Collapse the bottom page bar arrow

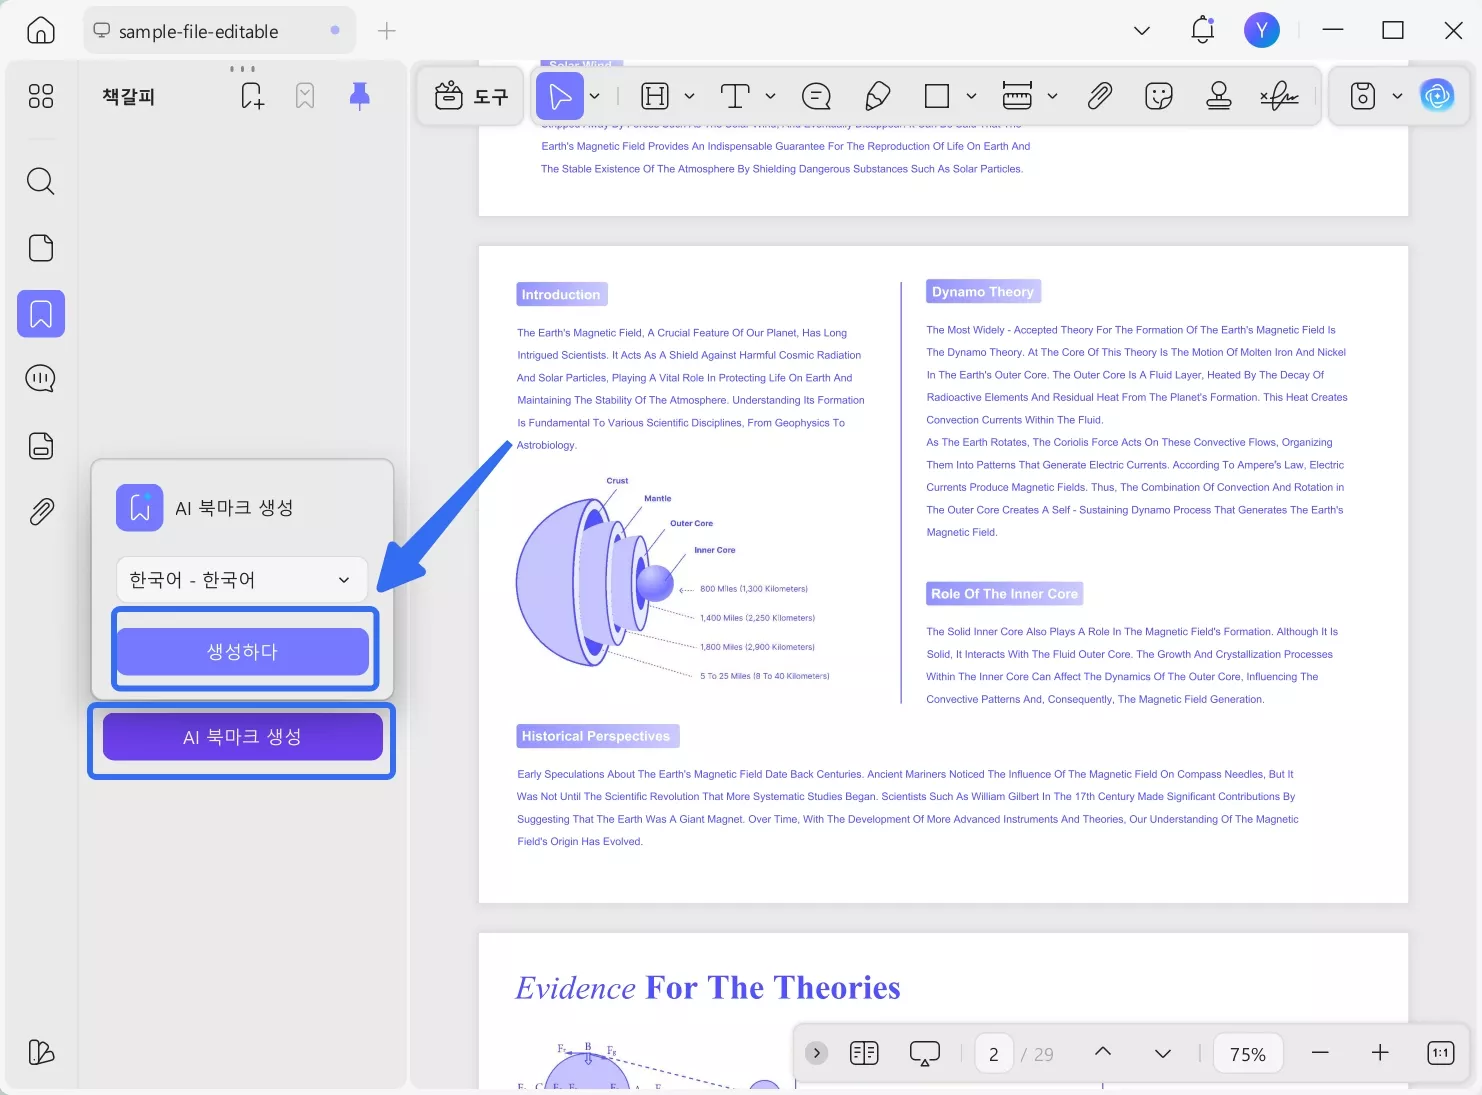coord(817,1053)
